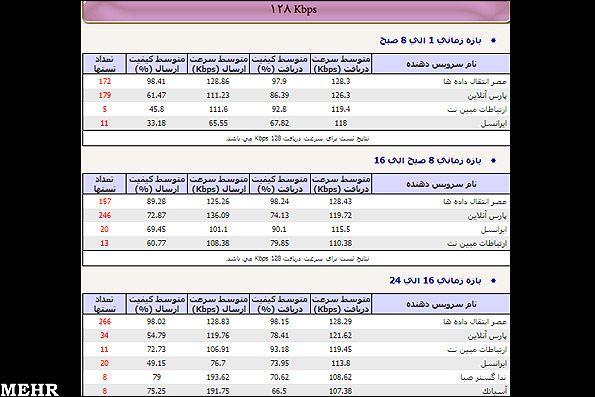595x397 pixels.
Task: Select the receive quality value 98.24
Action: [x=279, y=201]
